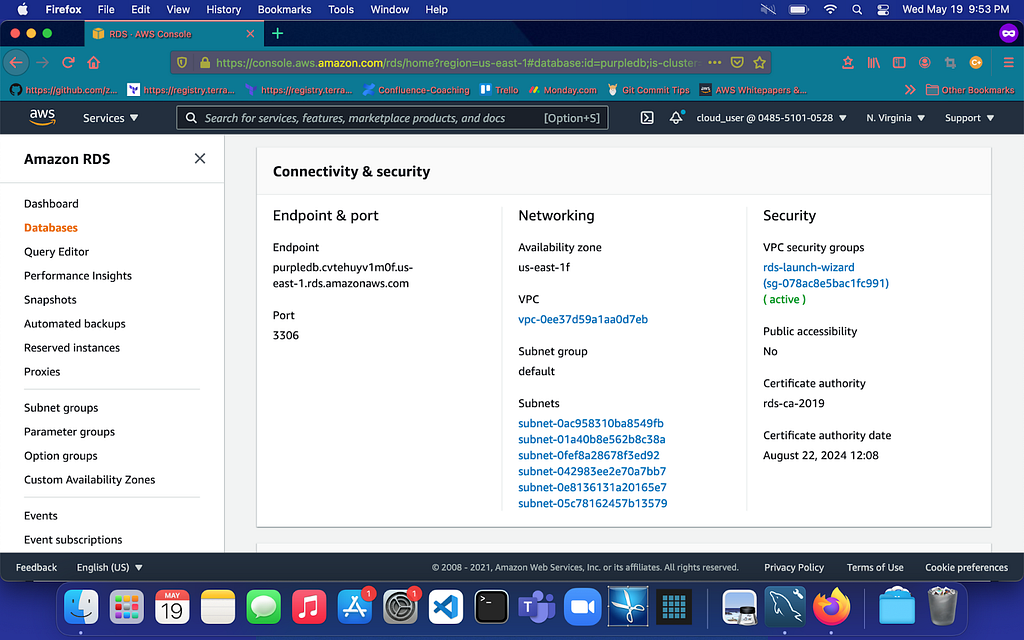1024x640 pixels.
Task: Click the Feedback button in footer
Action: (37, 568)
